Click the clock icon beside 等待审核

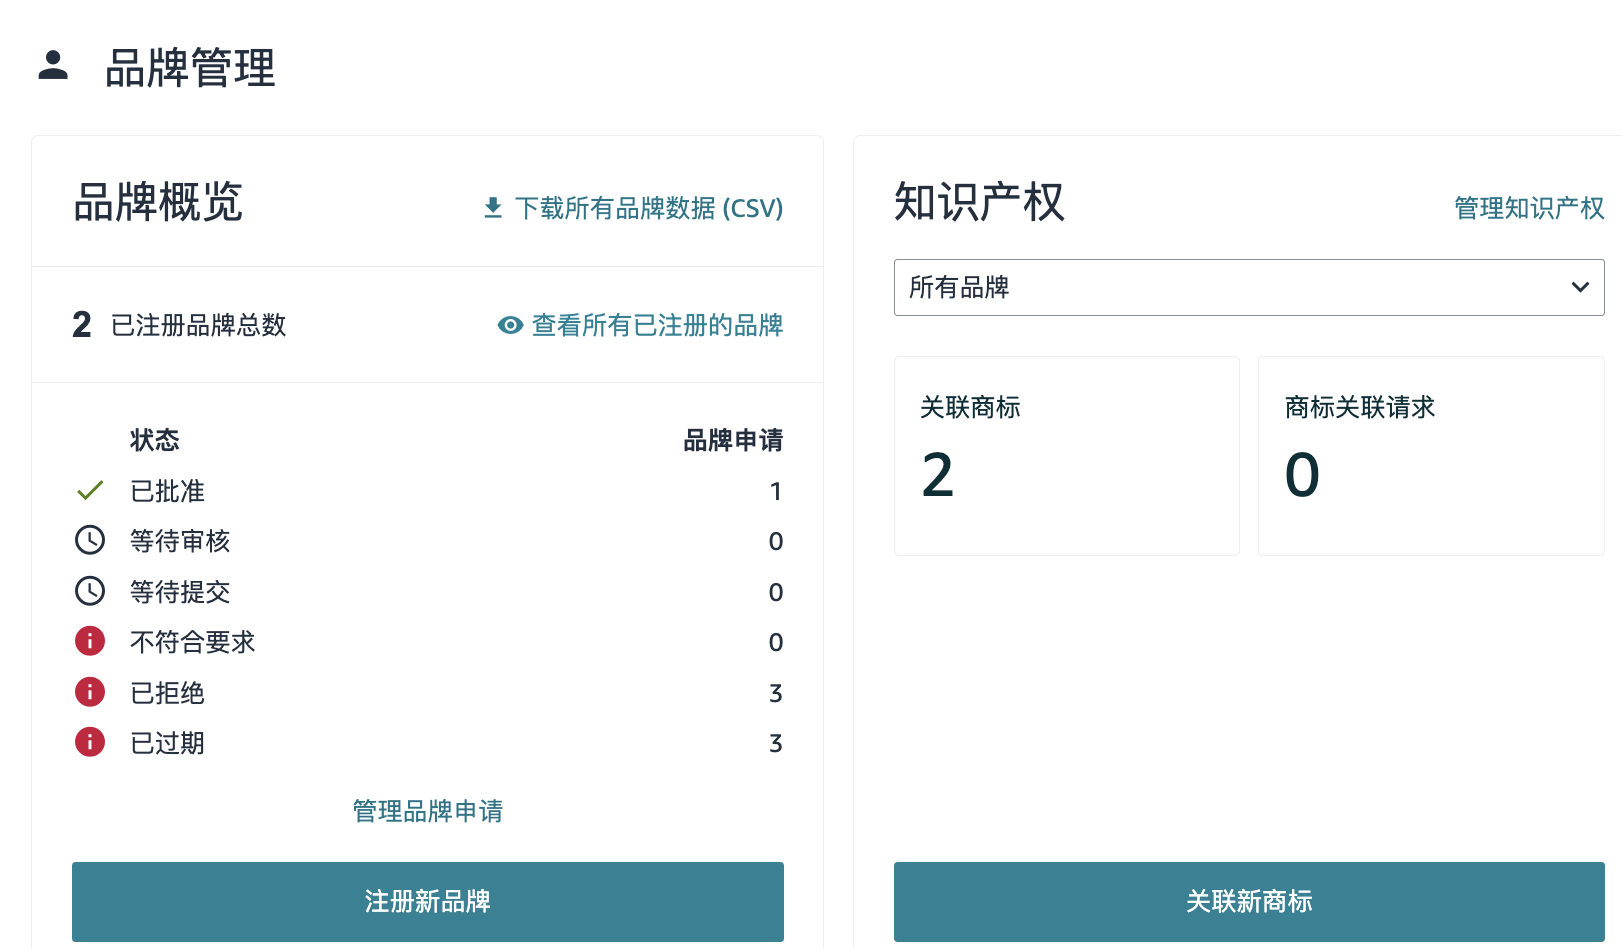click(x=90, y=541)
